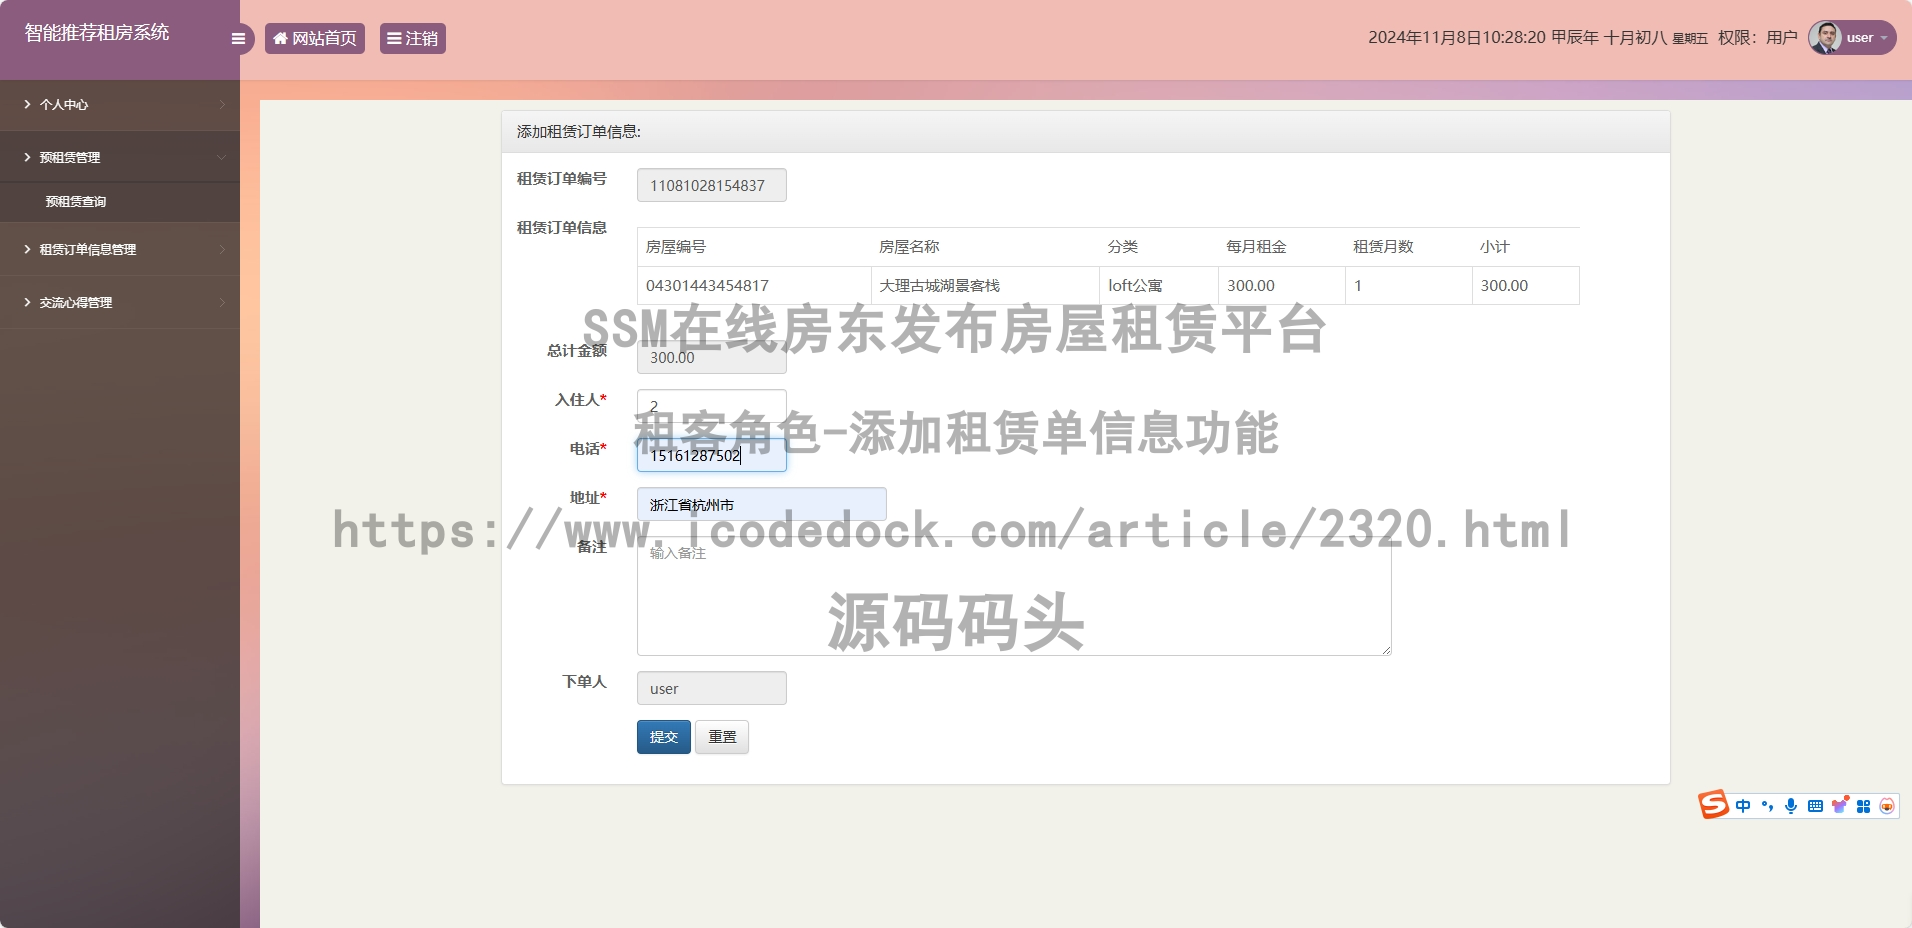Click Sogou mascot face icon

click(1887, 806)
